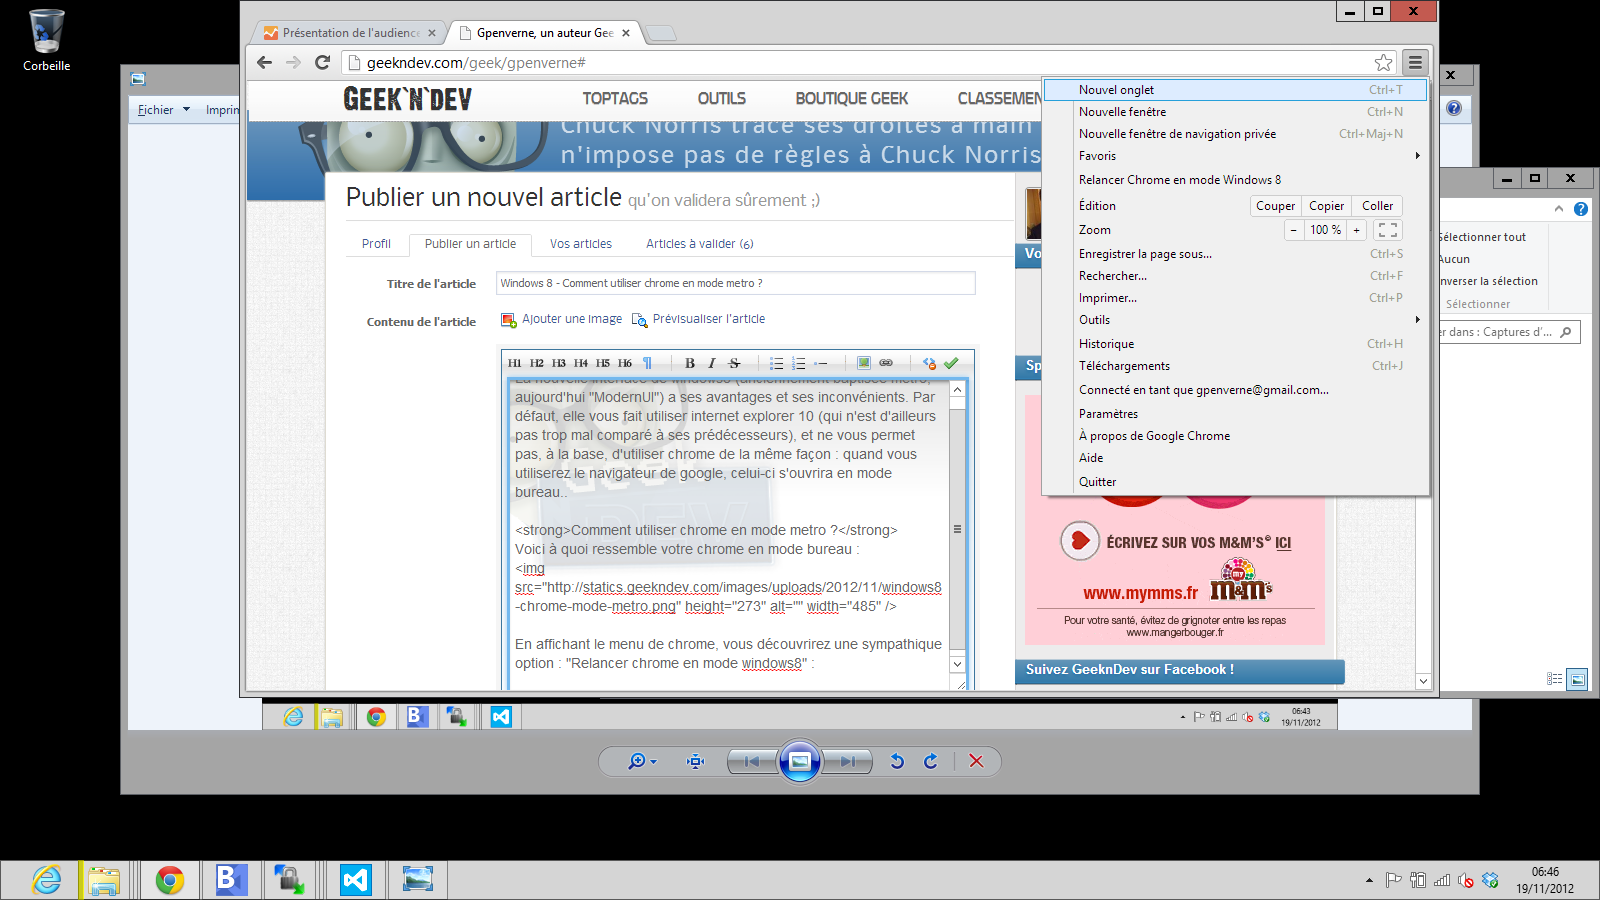Open Internet Explorer from the Windows taskbar
This screenshot has width=1600, height=900.
[x=47, y=880]
